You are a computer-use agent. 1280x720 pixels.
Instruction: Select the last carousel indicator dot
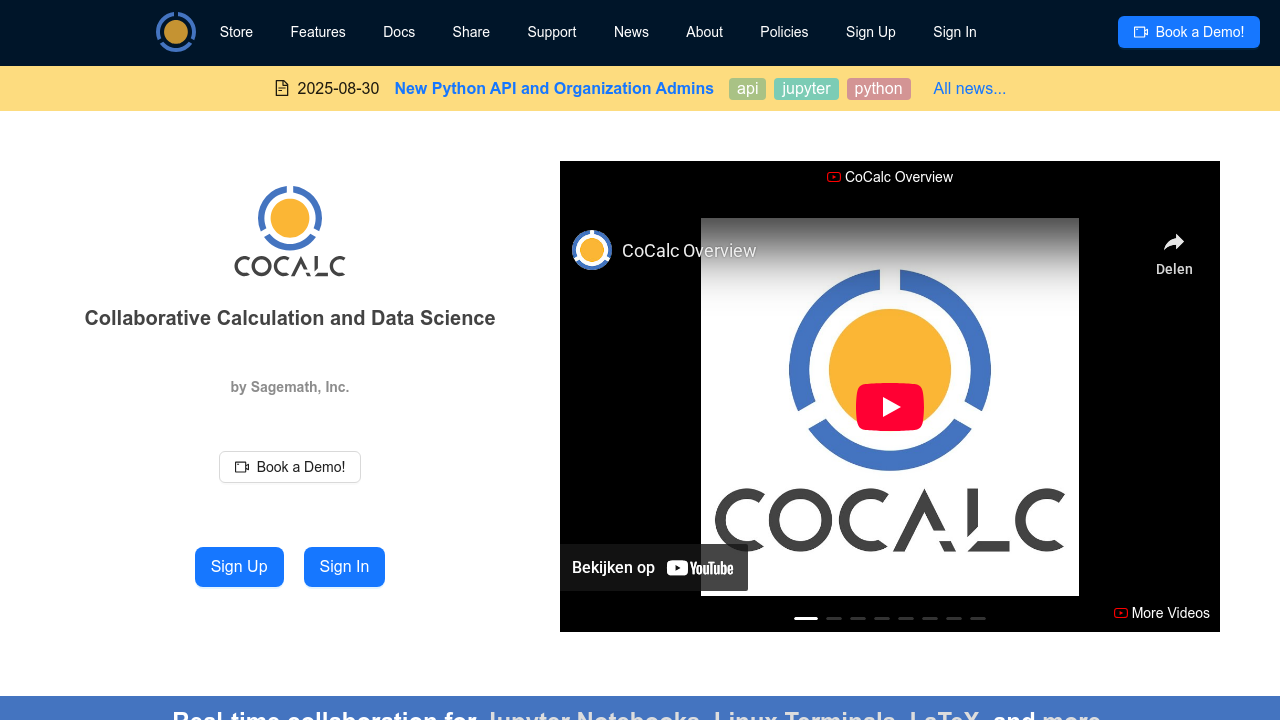pos(977,618)
